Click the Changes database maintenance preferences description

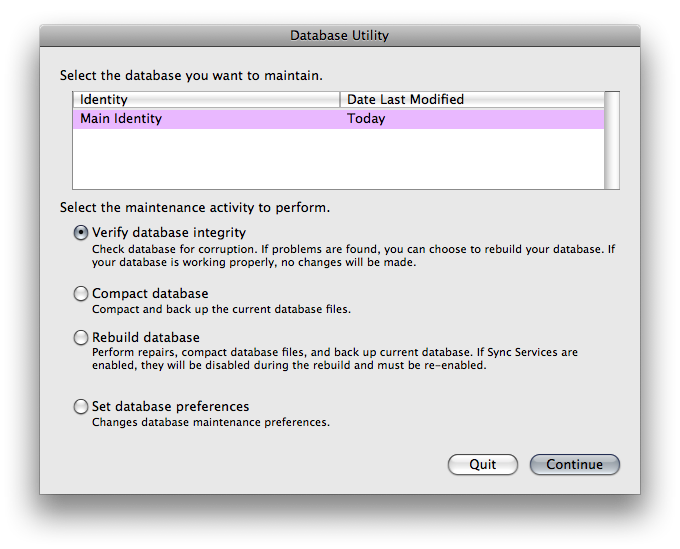pos(211,422)
